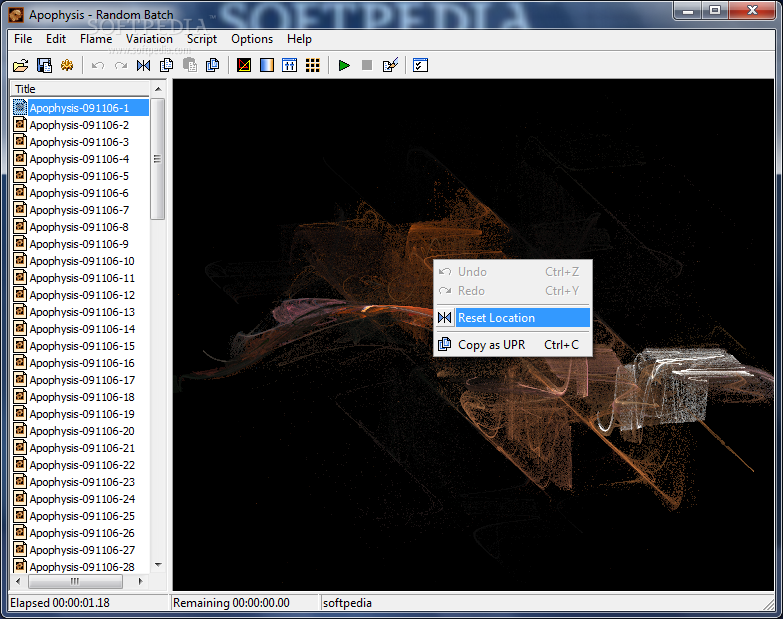The image size is (783, 619).
Task: Click Undo in the context menu
Action: 513,272
